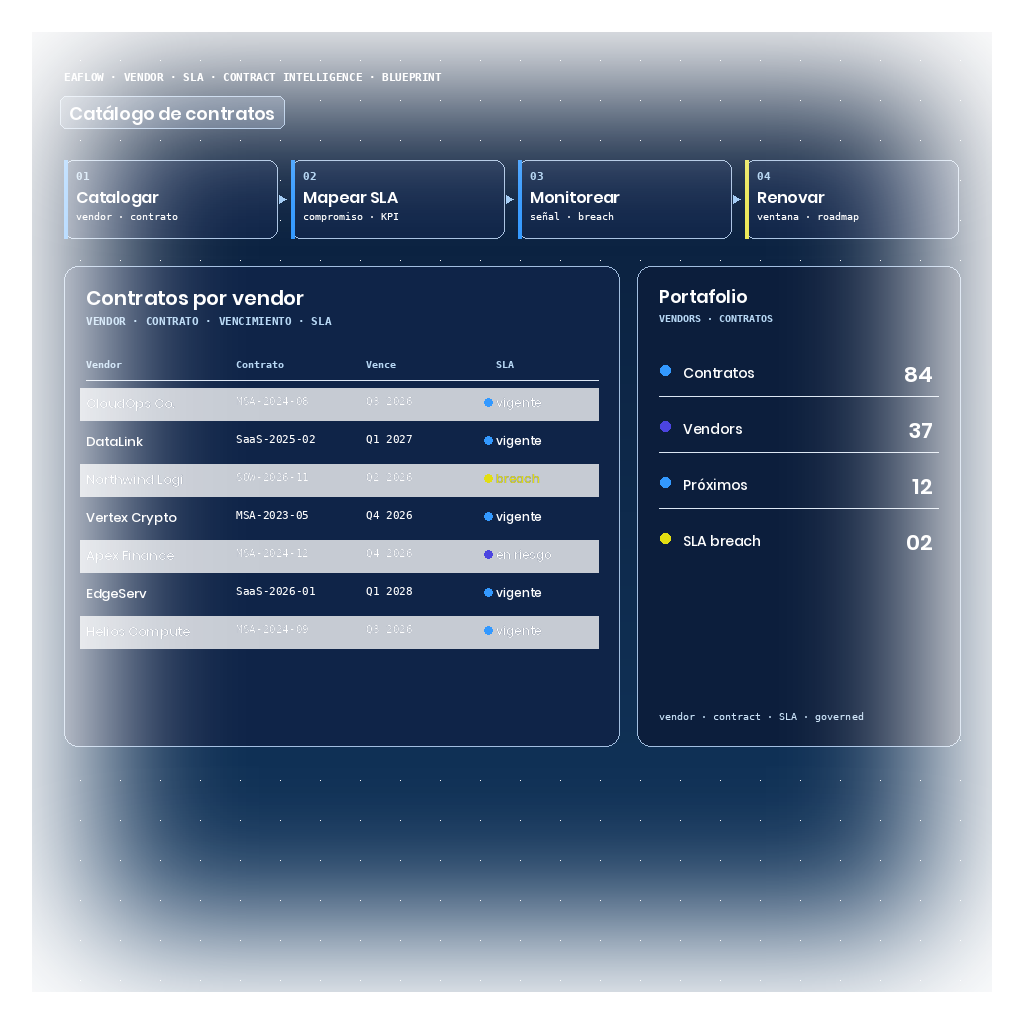
Task: Click the vigente label in EdgeServ row
Action: (519, 593)
